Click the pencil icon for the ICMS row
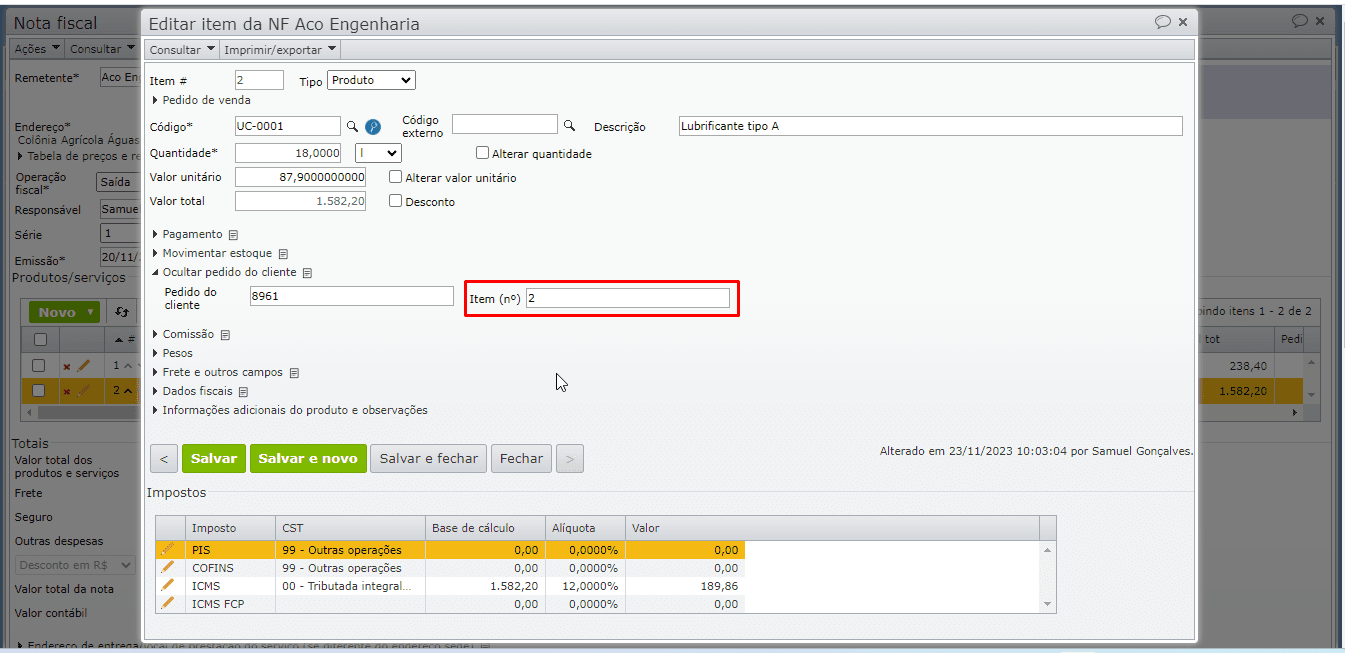 [168, 585]
